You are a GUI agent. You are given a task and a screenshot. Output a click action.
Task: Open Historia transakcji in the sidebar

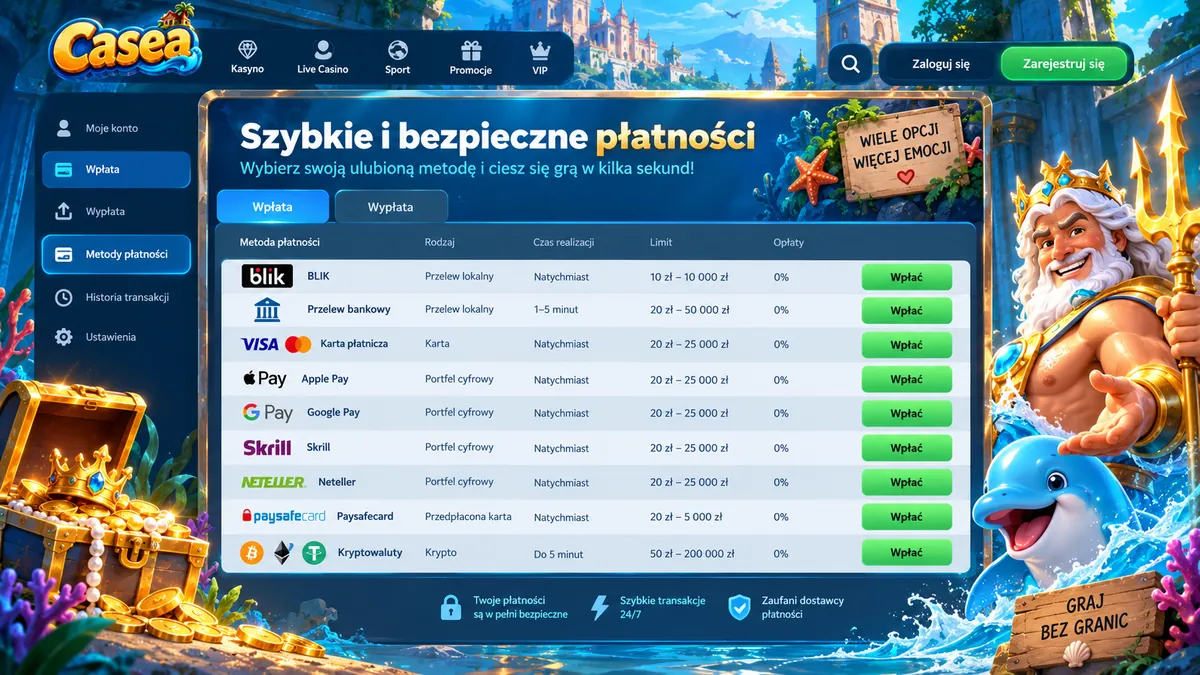point(116,297)
